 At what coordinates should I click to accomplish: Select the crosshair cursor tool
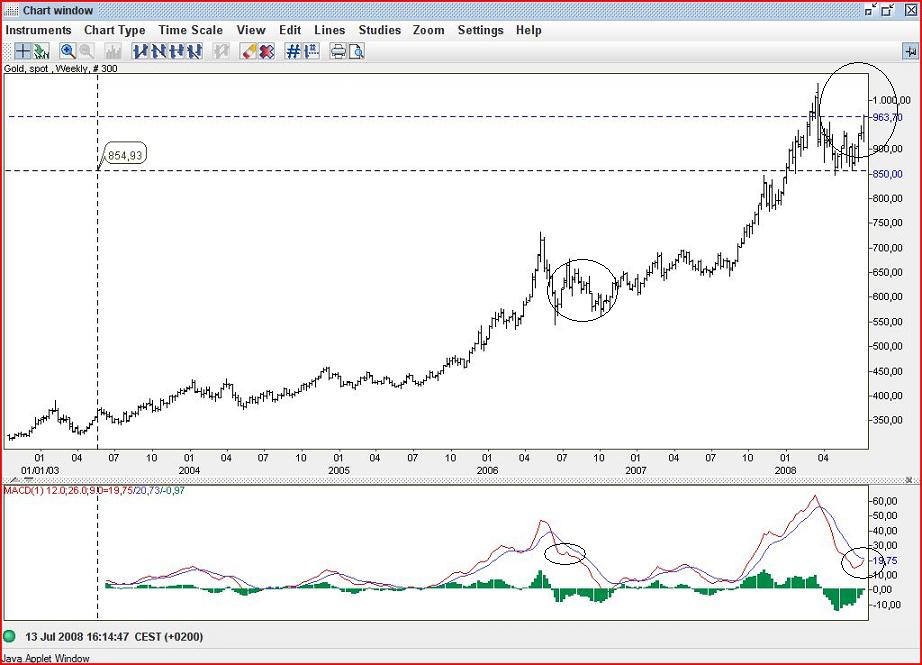pyautogui.click(x=23, y=52)
